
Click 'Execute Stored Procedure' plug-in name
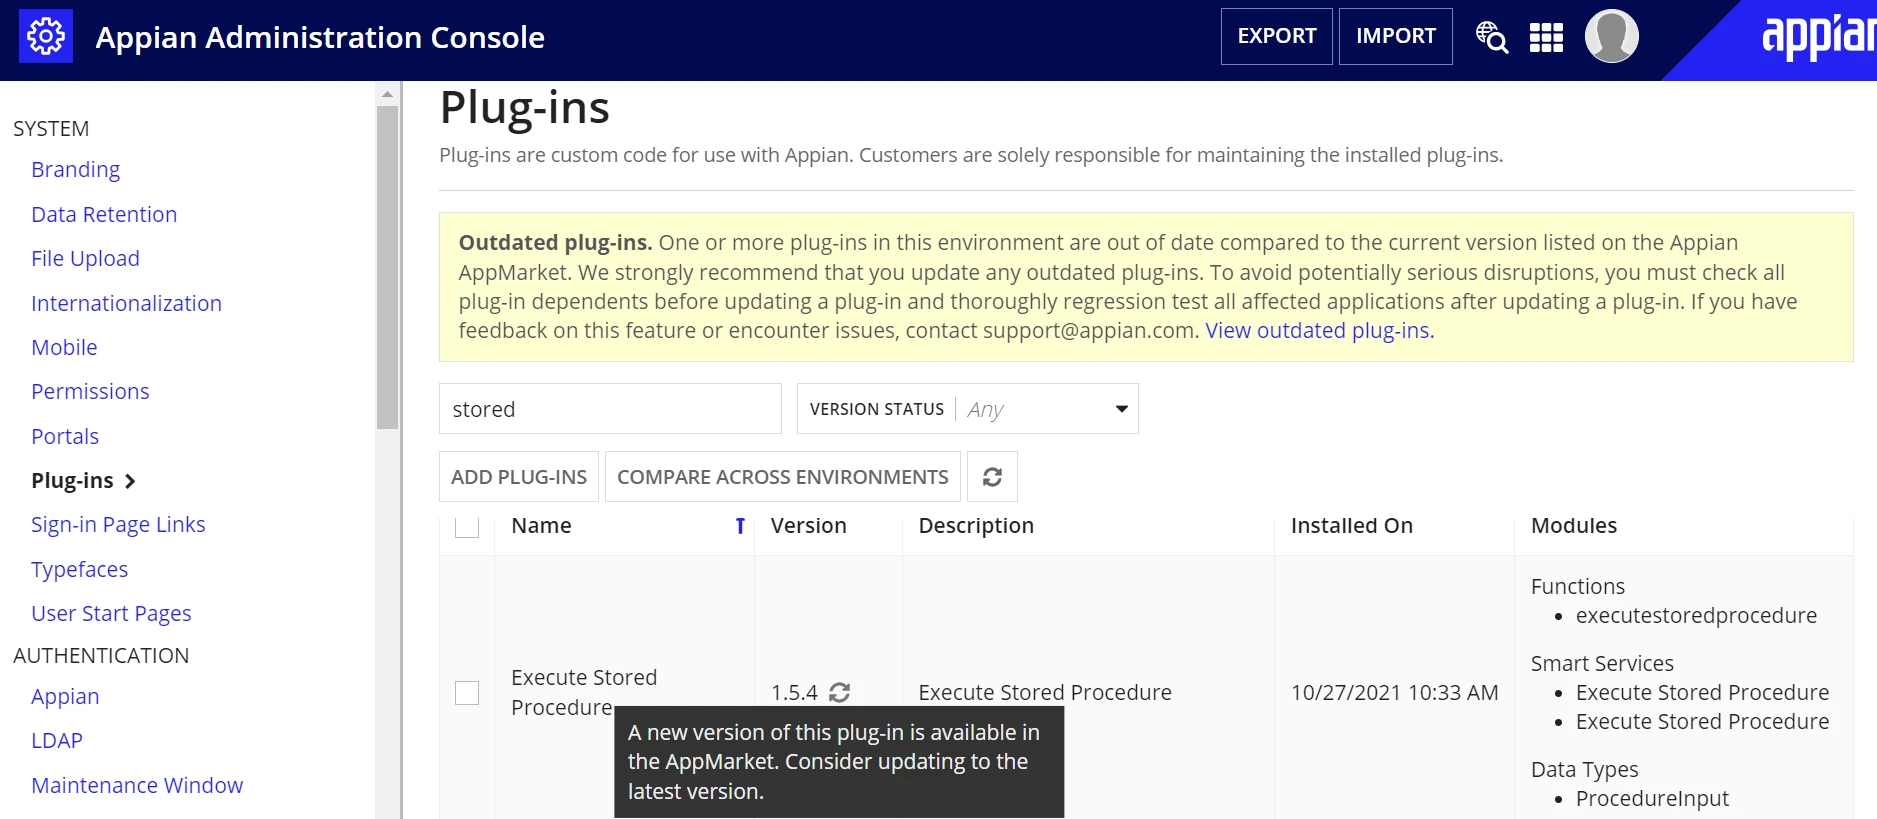point(584,692)
